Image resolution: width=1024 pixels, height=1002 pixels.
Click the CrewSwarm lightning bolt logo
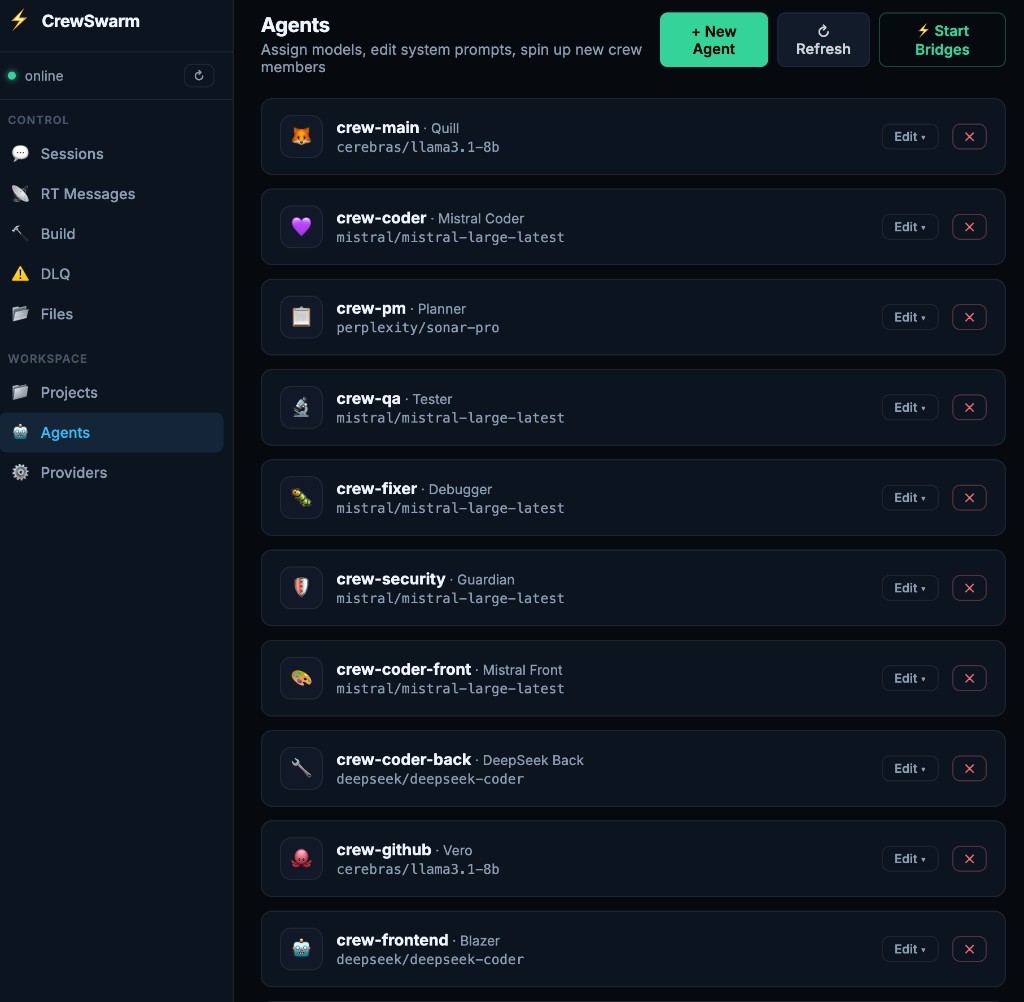click(18, 20)
